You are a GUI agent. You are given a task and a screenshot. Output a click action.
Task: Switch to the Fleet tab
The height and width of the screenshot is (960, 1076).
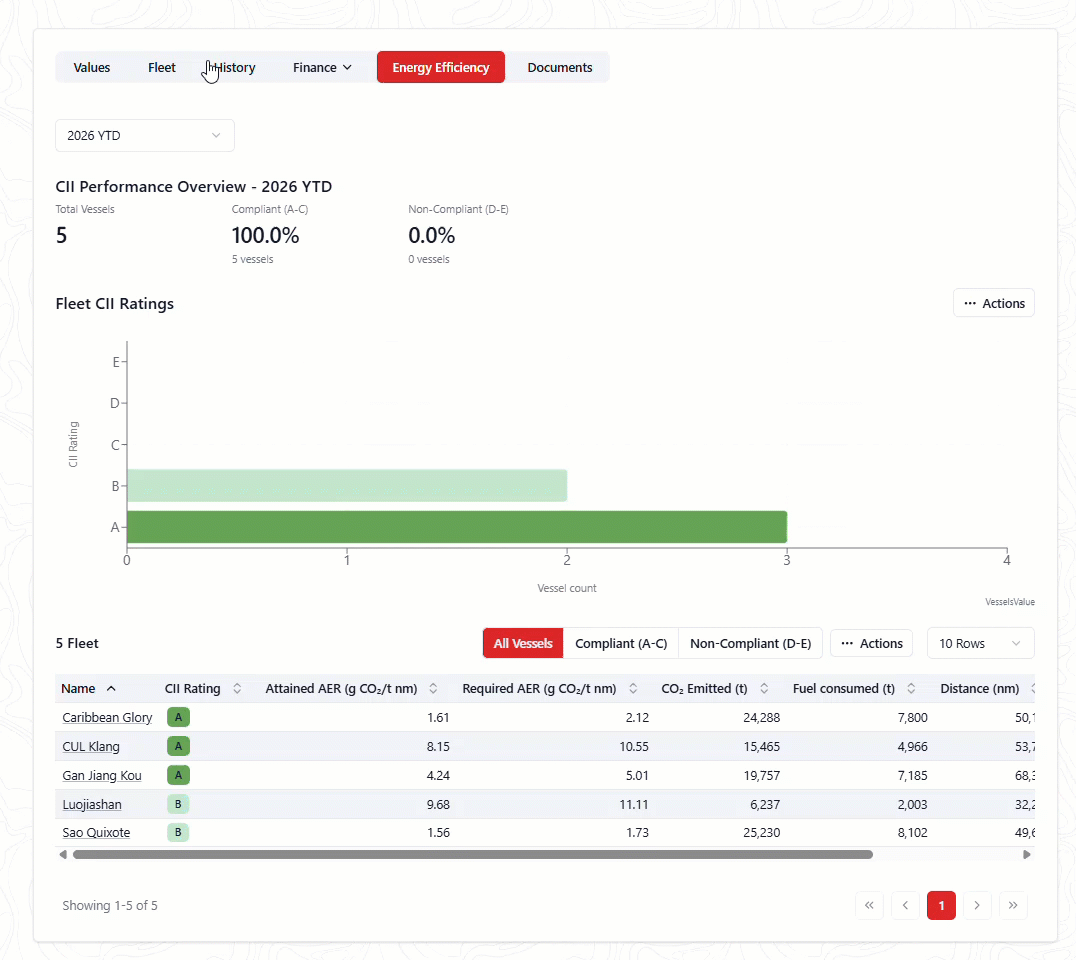tap(162, 67)
